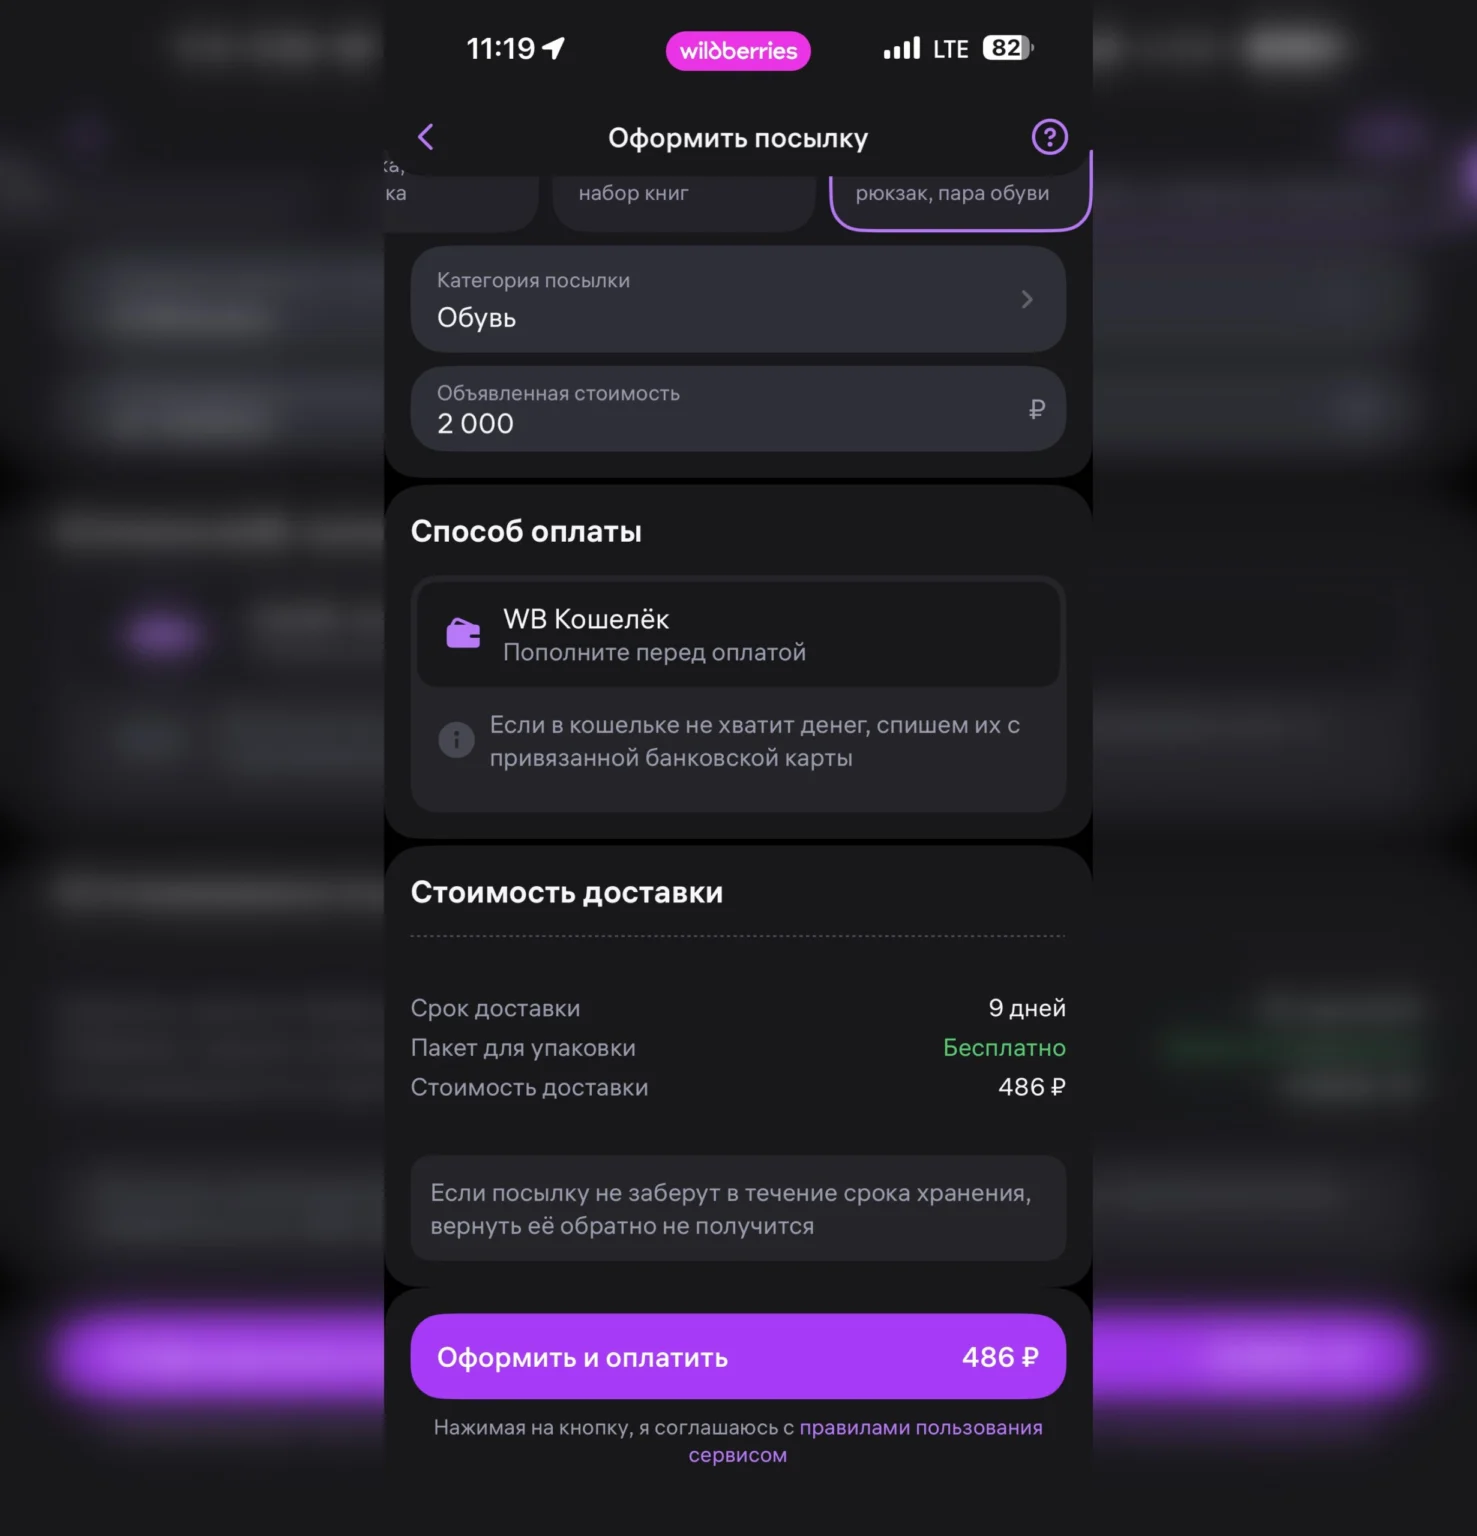Click the info icon beside bank card notice
1477x1536 pixels.
pos(456,740)
